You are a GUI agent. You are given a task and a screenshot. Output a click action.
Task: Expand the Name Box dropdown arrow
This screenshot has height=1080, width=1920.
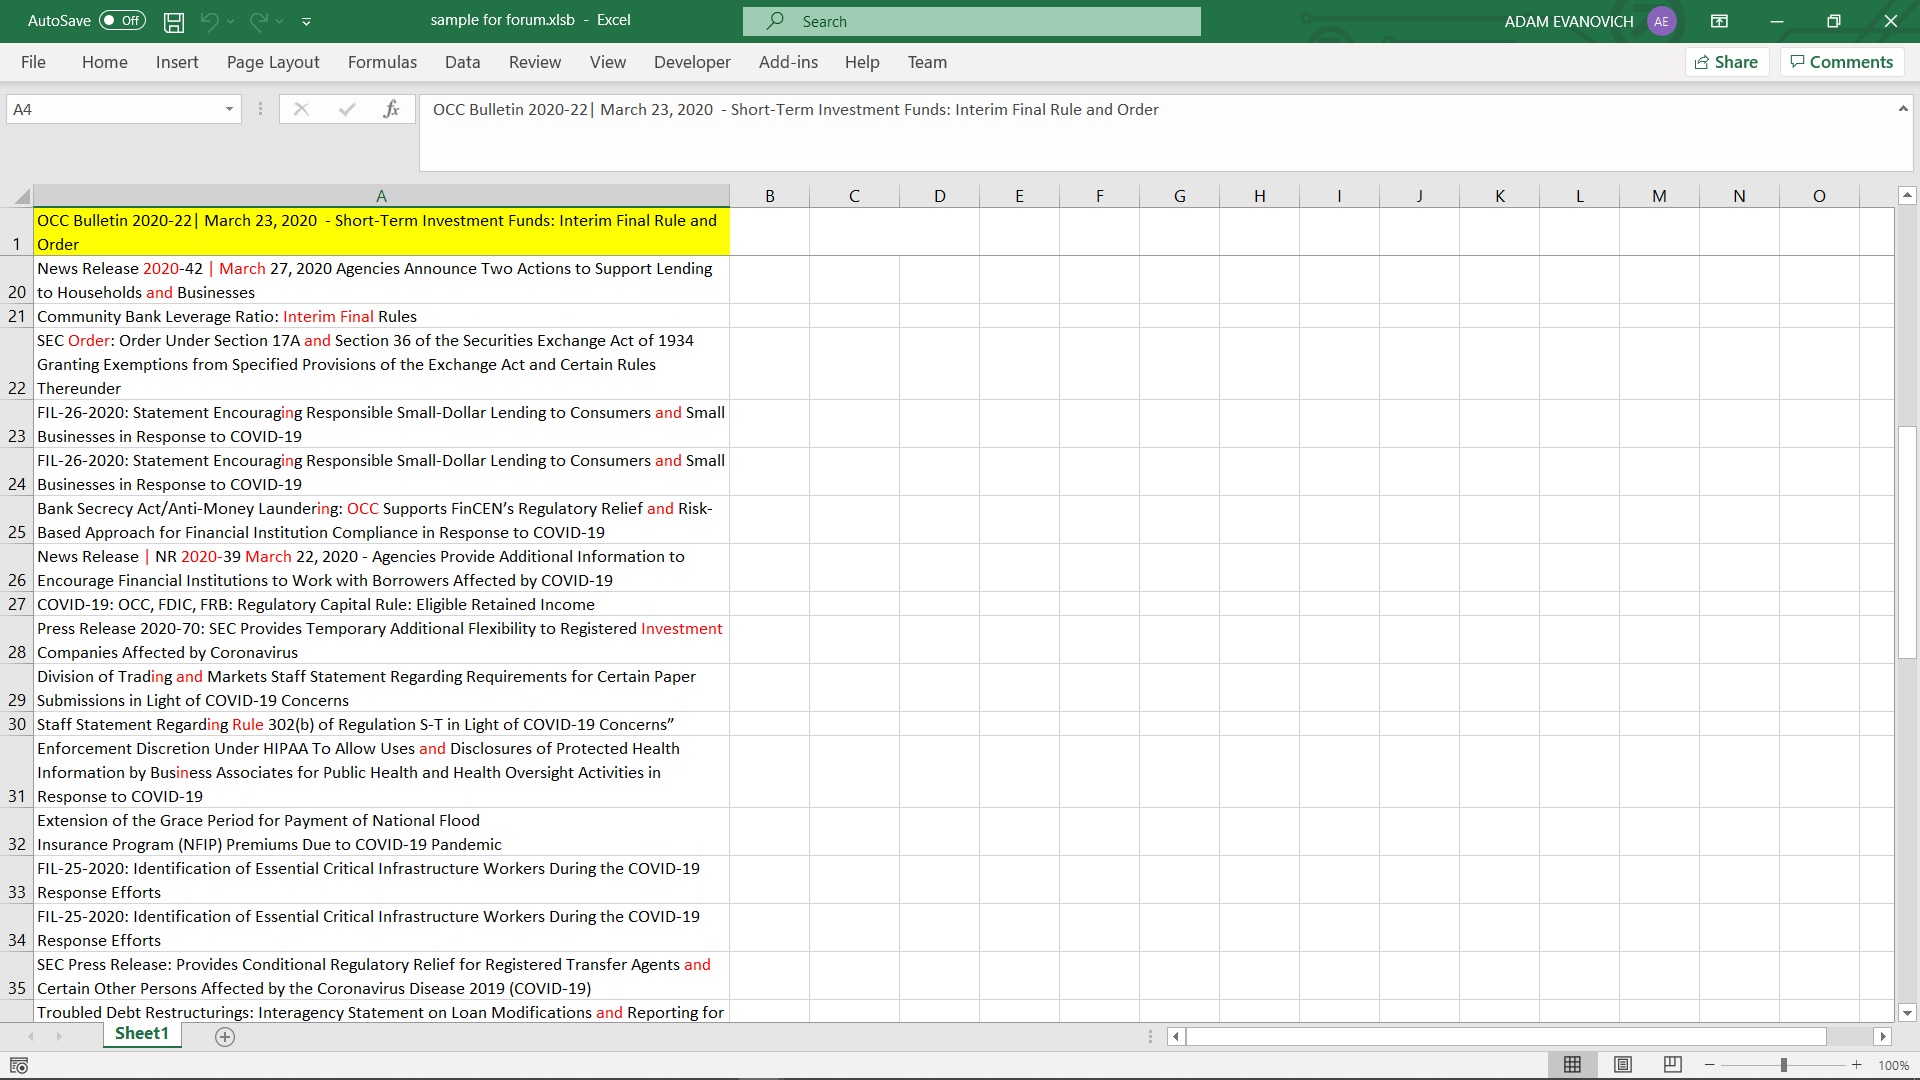pyautogui.click(x=229, y=109)
